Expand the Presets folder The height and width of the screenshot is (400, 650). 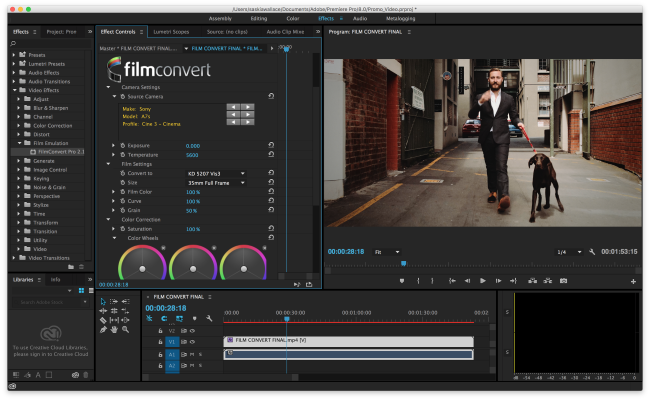coord(14,55)
